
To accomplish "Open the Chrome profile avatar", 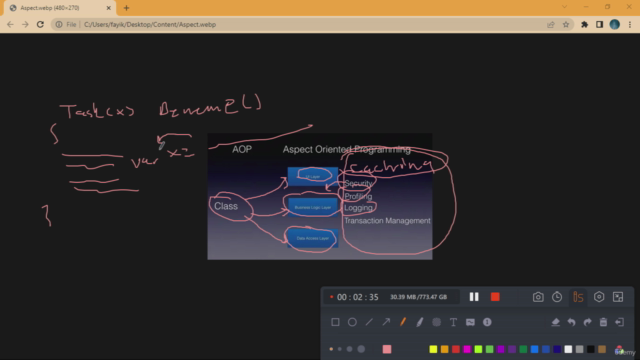I will [x=615, y=24].
